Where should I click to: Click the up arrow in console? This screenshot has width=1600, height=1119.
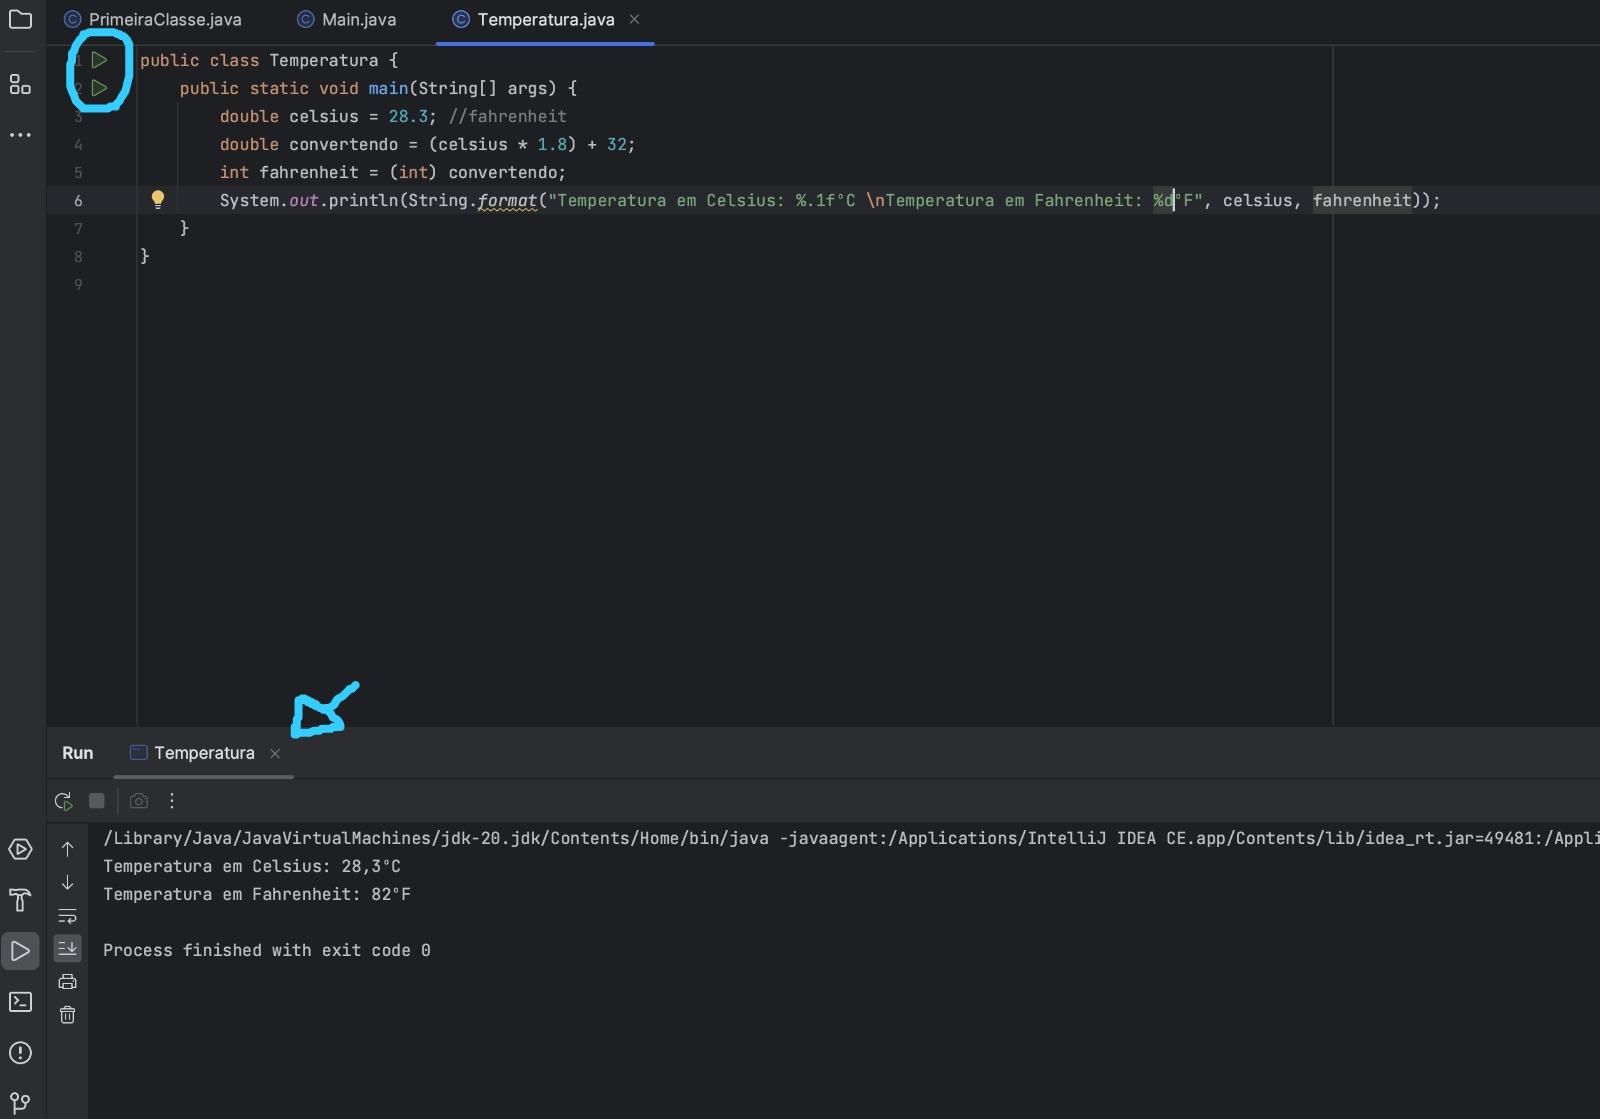[67, 849]
